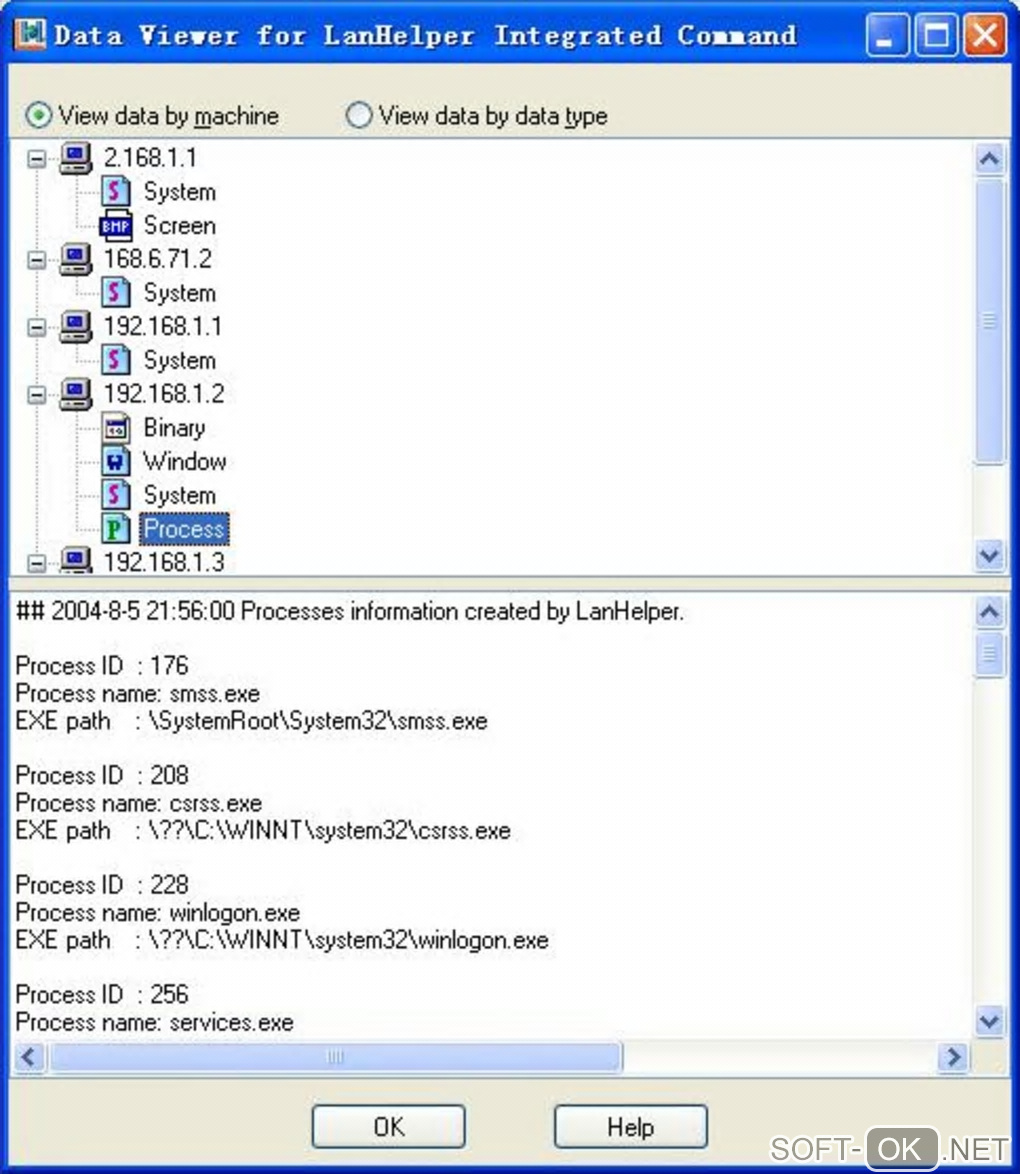Click the line 'Process ID : 228'
The width and height of the screenshot is (1020, 1174).
coord(102,884)
